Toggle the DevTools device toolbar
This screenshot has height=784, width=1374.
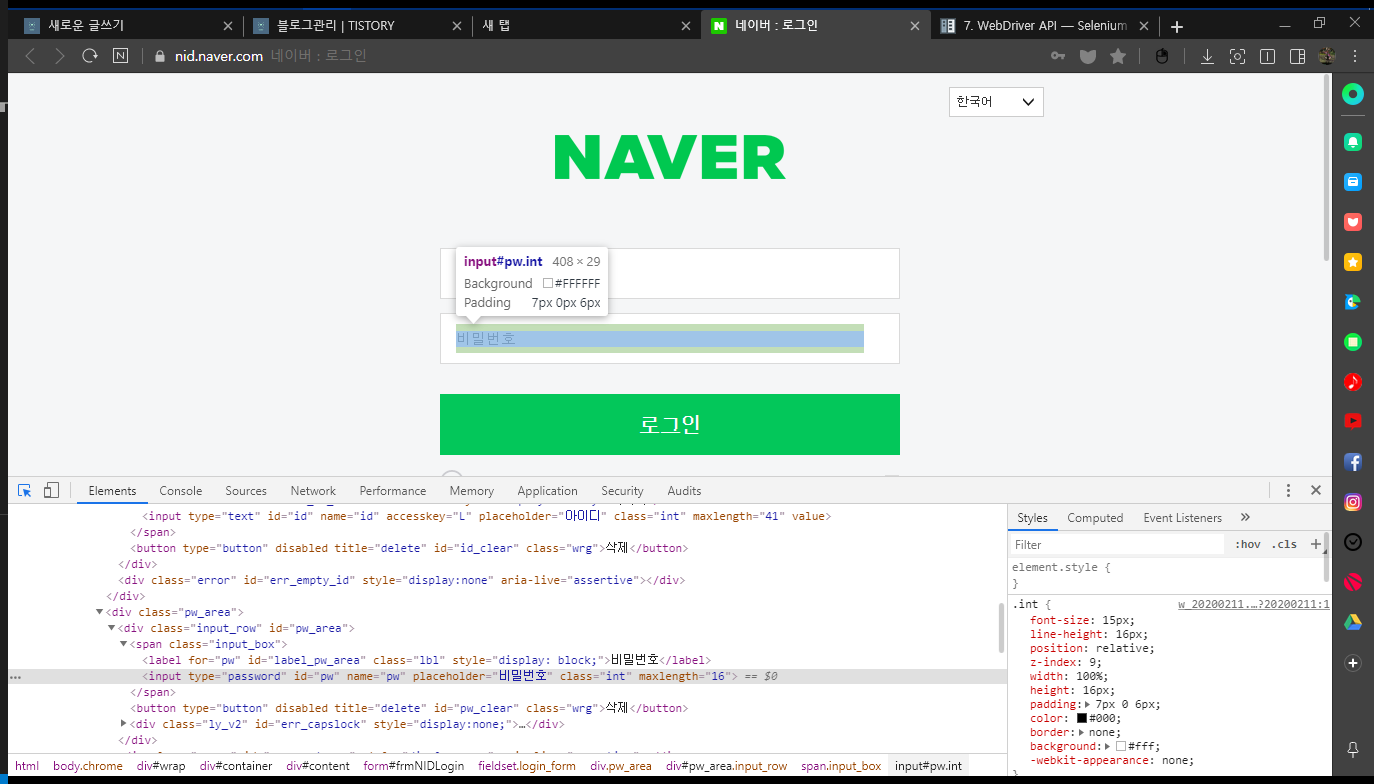coord(51,490)
